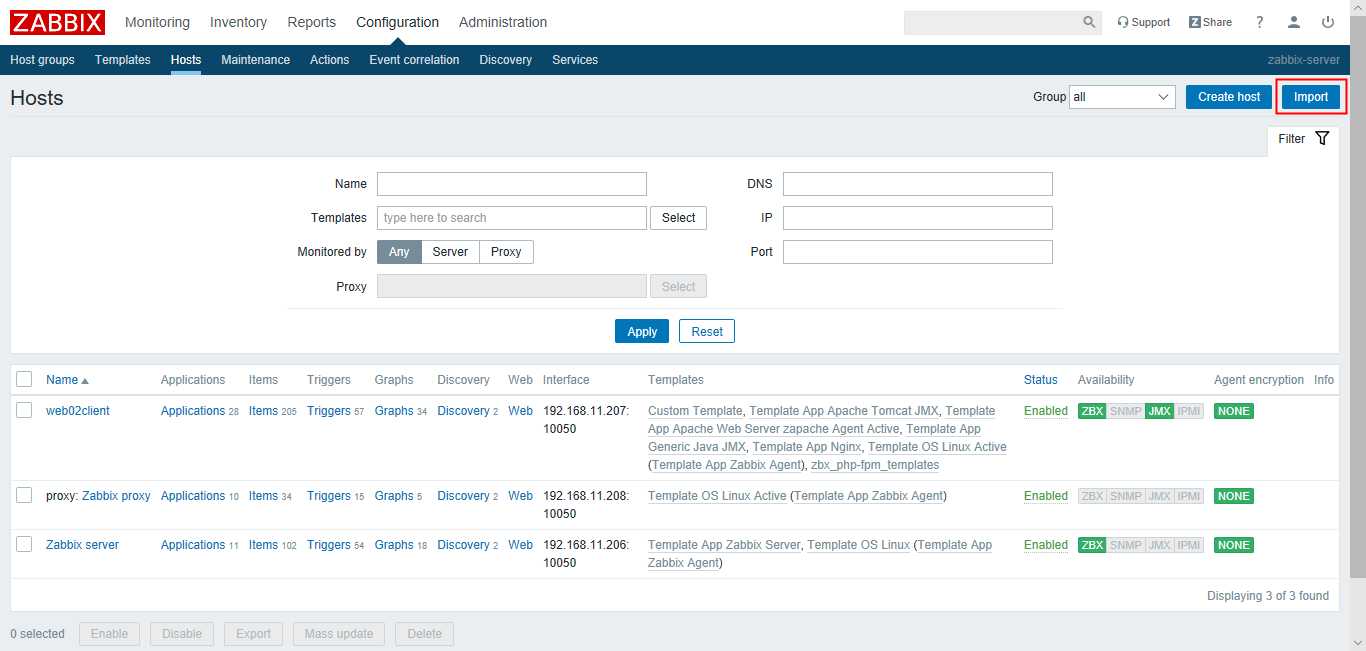This screenshot has height=651, width=1366.
Task: Go to Event correlation submenu
Action: [x=414, y=60]
